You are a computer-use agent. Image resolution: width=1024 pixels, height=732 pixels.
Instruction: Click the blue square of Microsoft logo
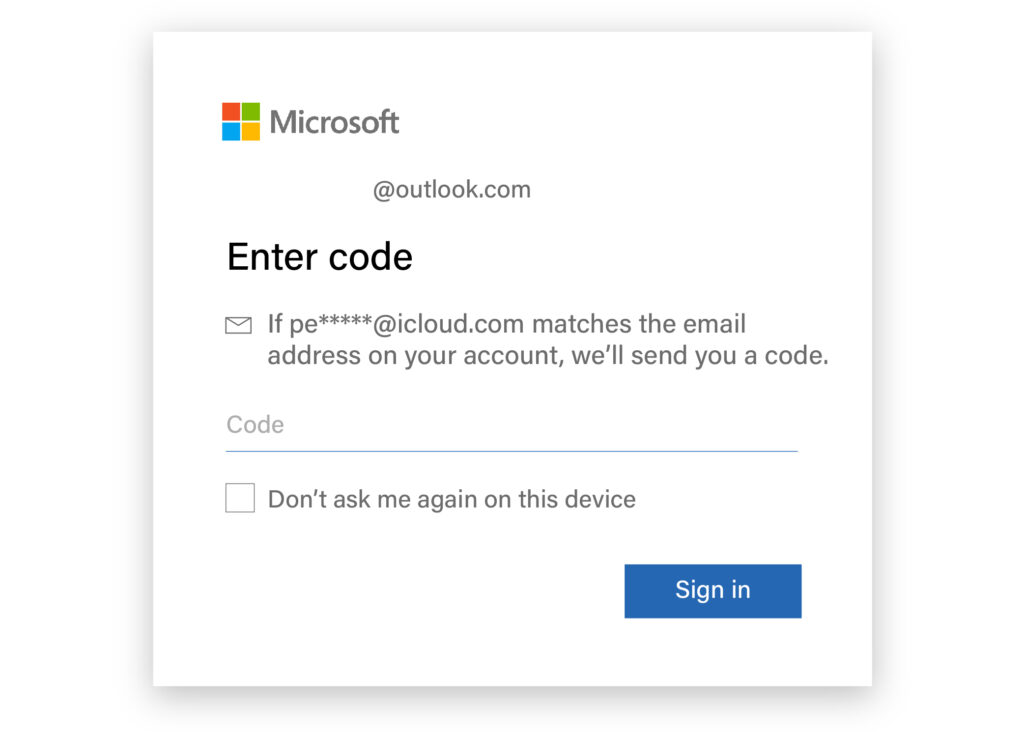[231, 132]
